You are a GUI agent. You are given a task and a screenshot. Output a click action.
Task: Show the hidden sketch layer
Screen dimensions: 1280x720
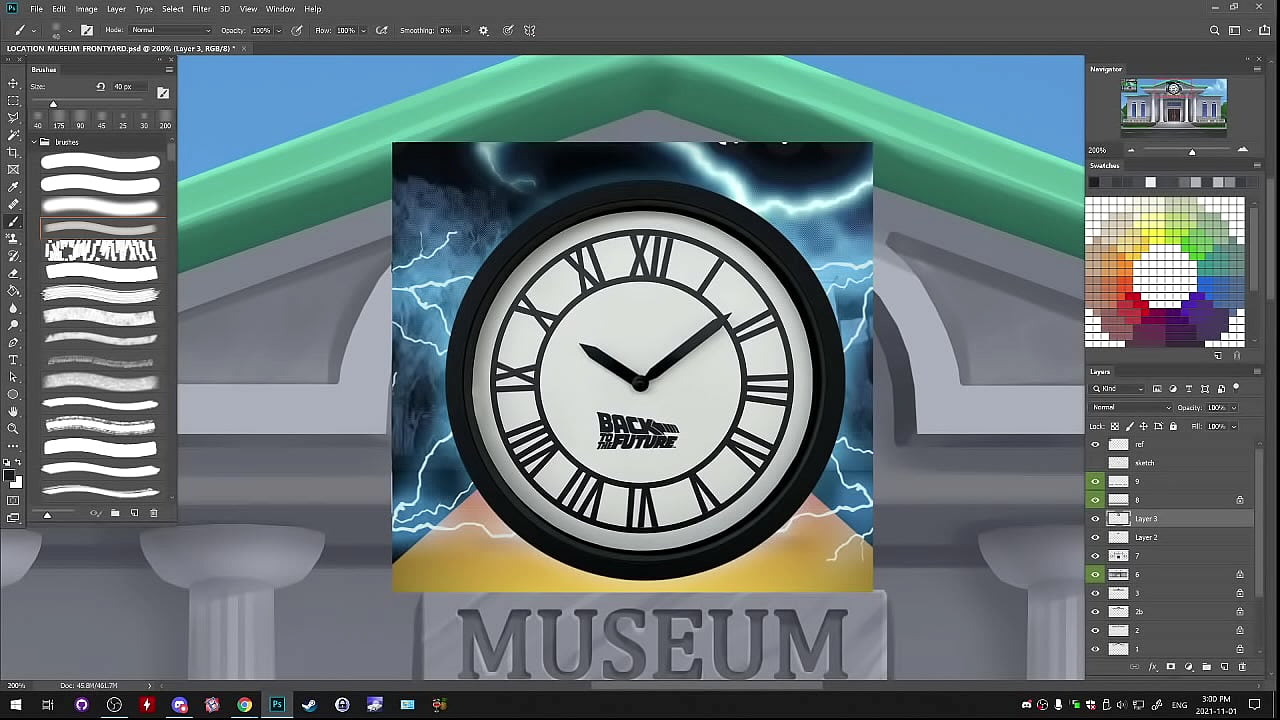pyautogui.click(x=1095, y=463)
